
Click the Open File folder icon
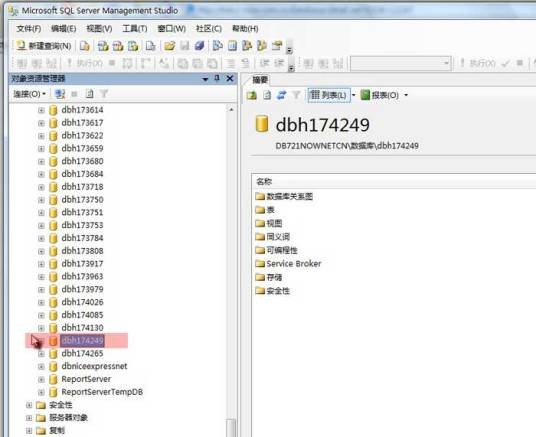tap(169, 45)
